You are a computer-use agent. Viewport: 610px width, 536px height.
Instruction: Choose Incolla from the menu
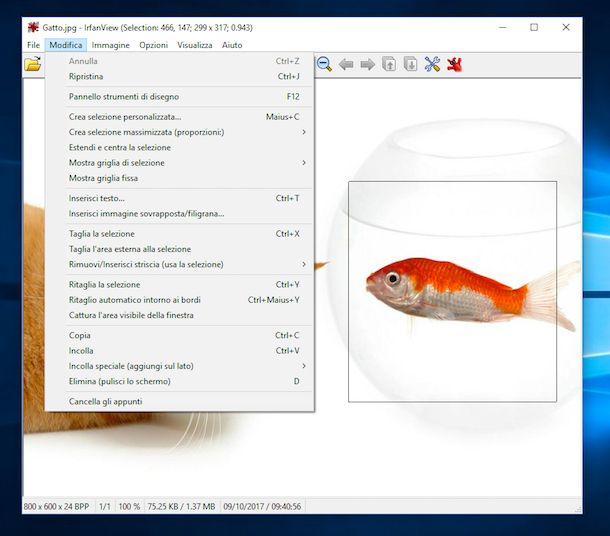tap(180, 351)
